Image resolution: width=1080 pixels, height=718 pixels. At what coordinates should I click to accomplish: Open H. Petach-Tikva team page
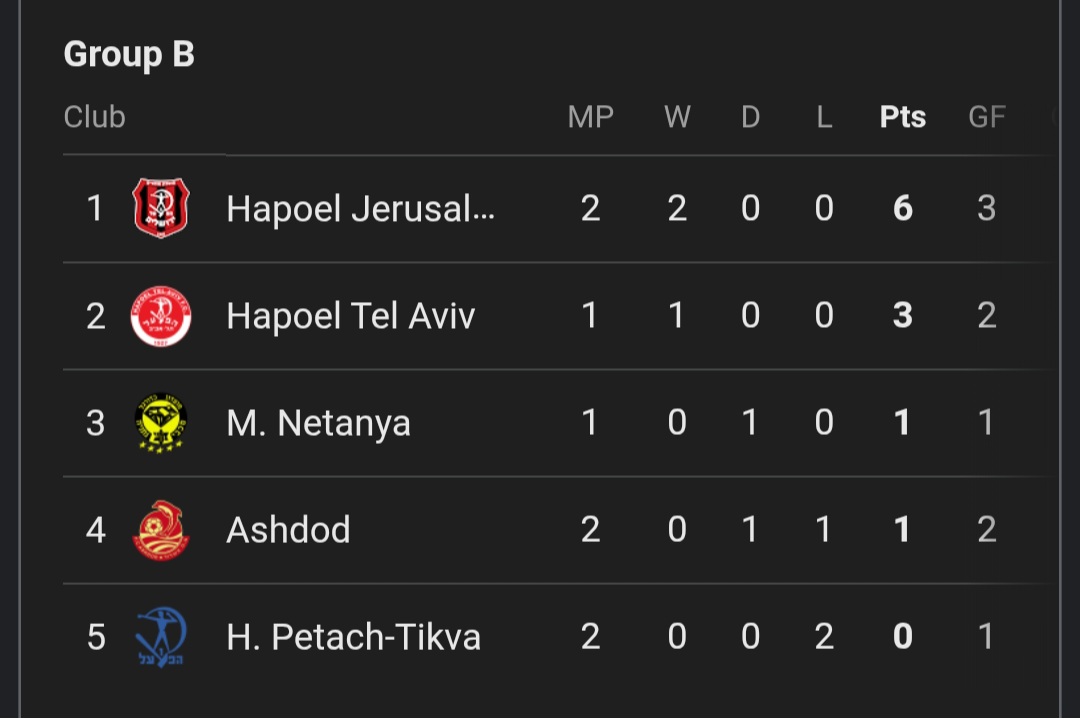[353, 637]
